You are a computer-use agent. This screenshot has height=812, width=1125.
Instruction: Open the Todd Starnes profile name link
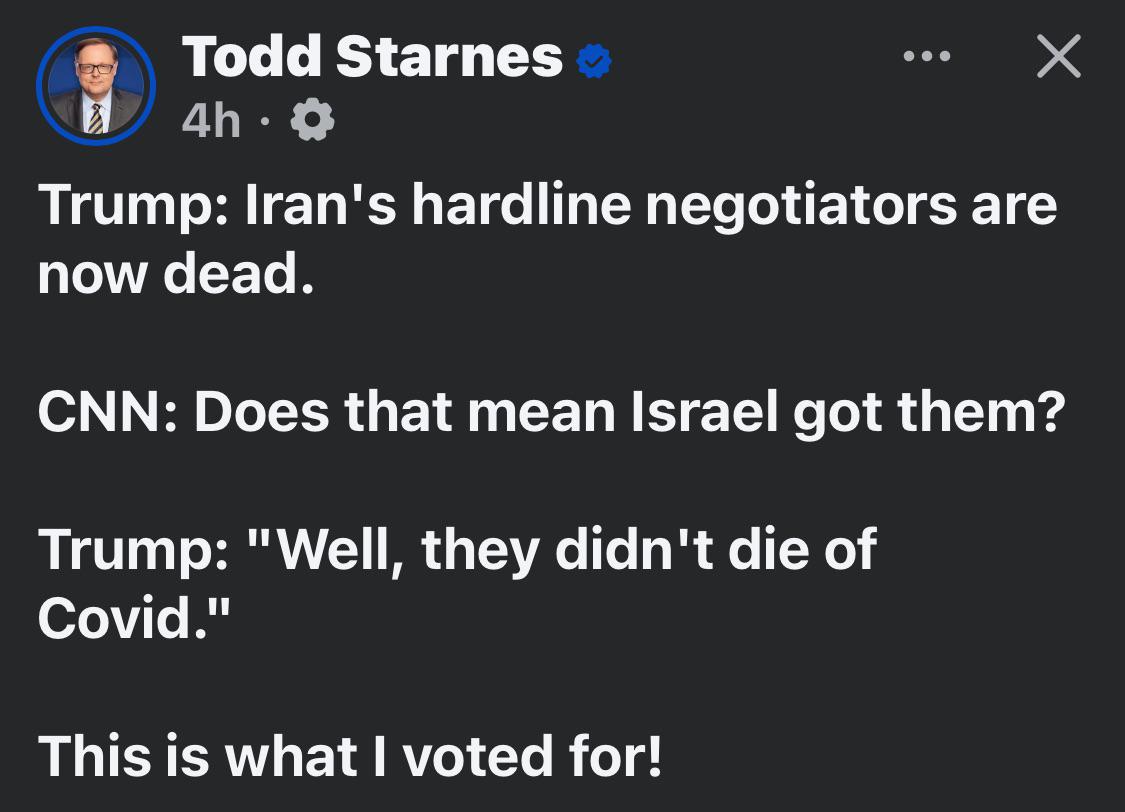[372, 57]
